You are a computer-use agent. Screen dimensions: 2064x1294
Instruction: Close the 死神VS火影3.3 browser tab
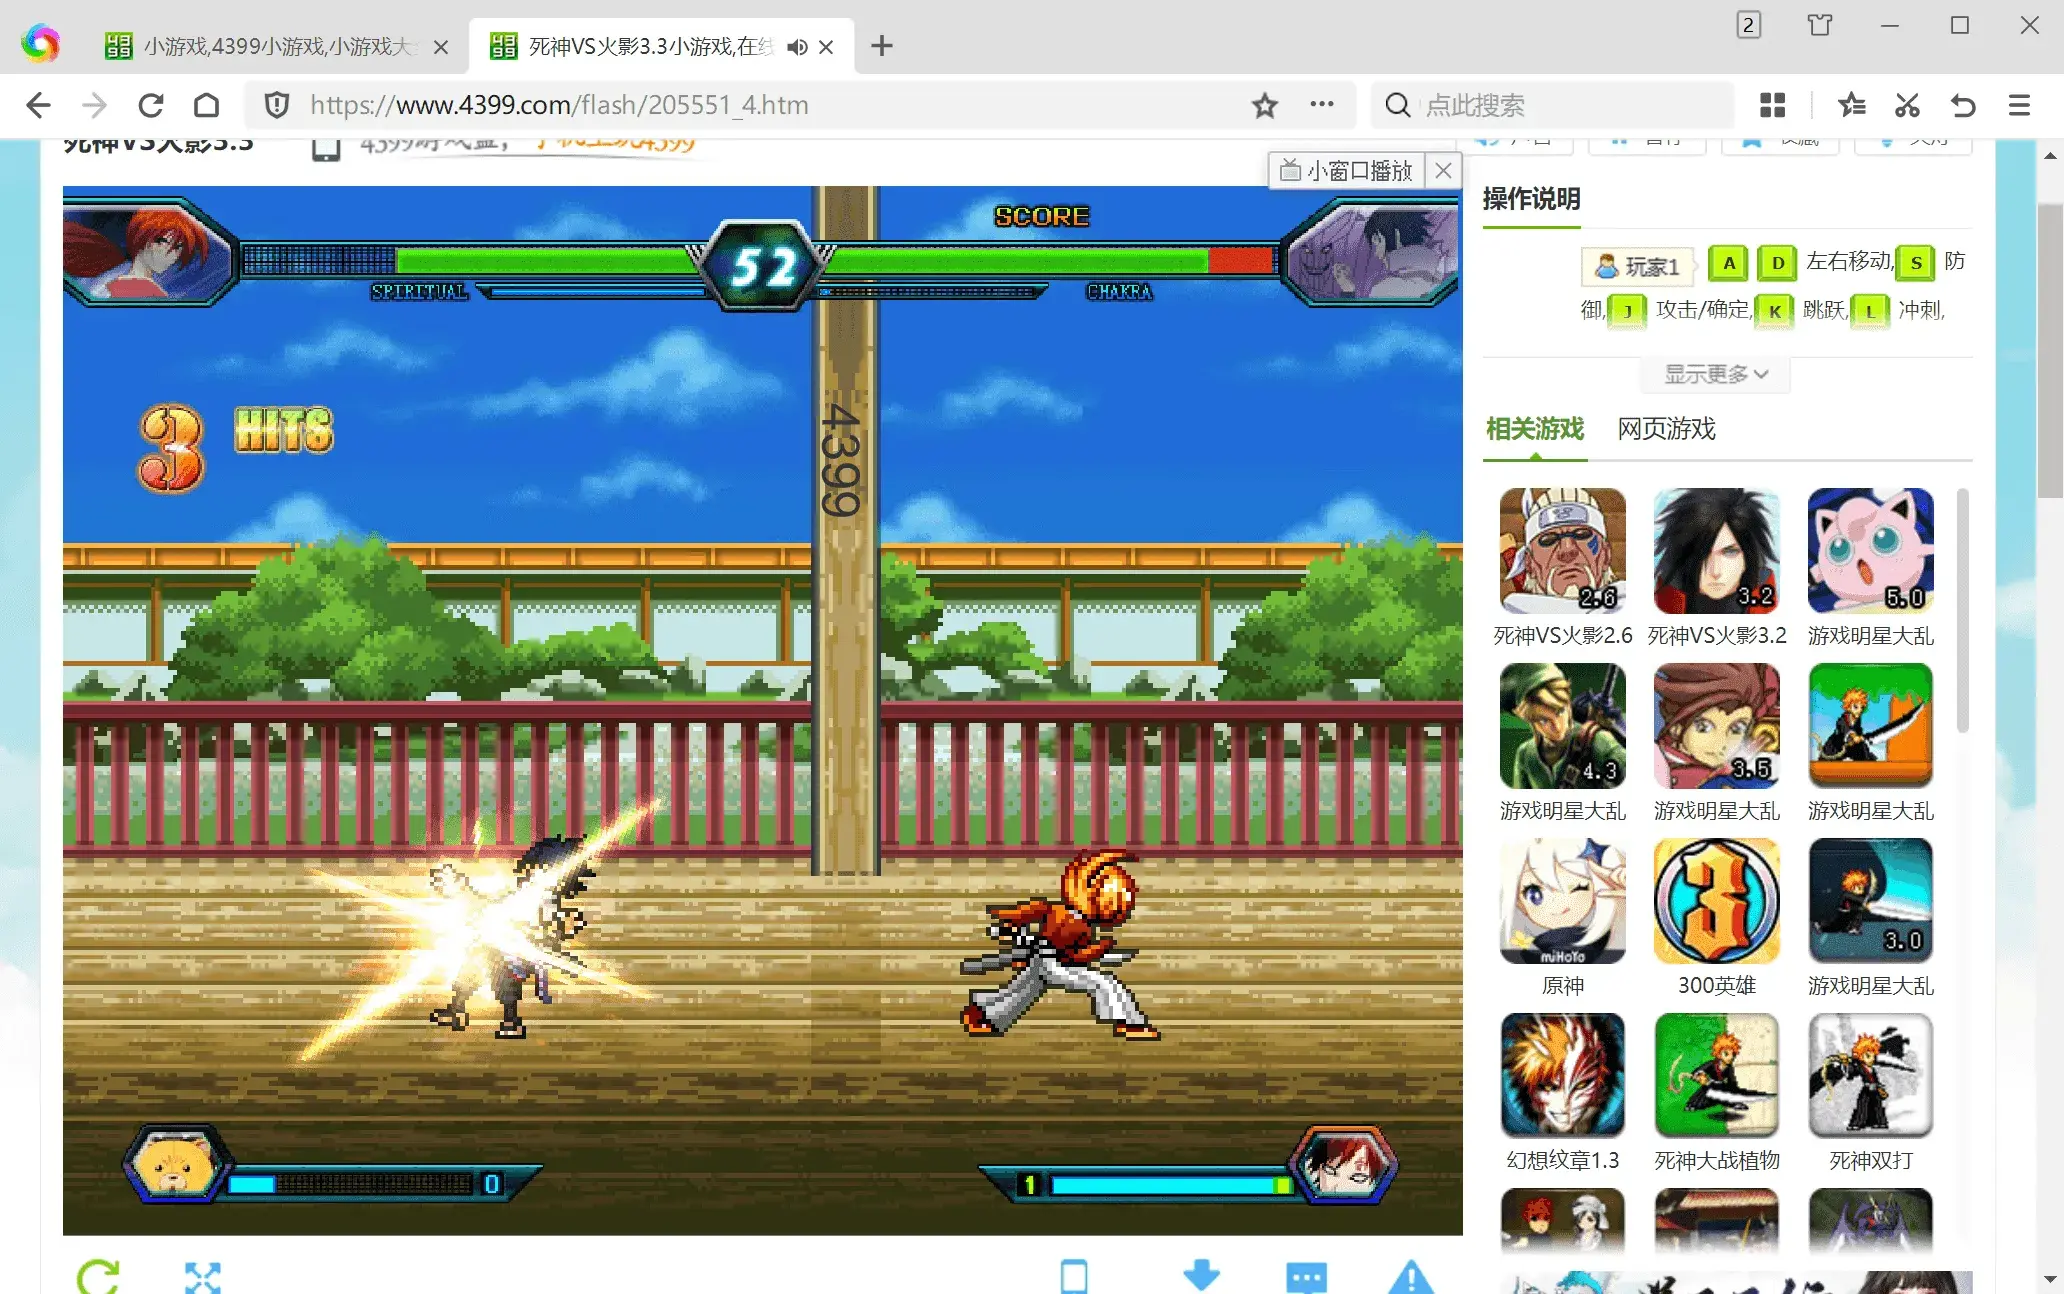pos(826,47)
